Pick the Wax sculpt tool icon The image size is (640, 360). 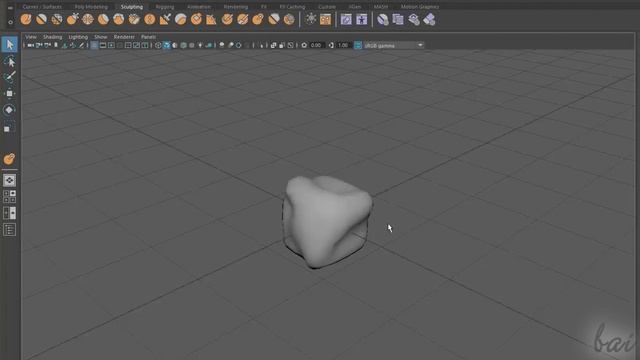coord(180,19)
